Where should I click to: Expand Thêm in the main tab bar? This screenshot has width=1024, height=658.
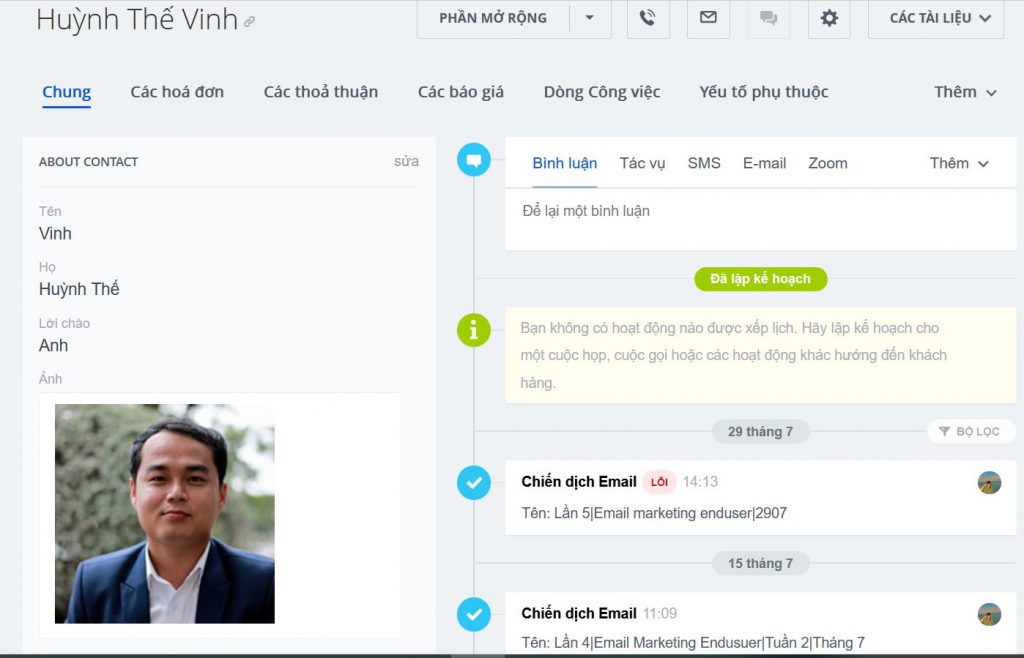point(965,92)
